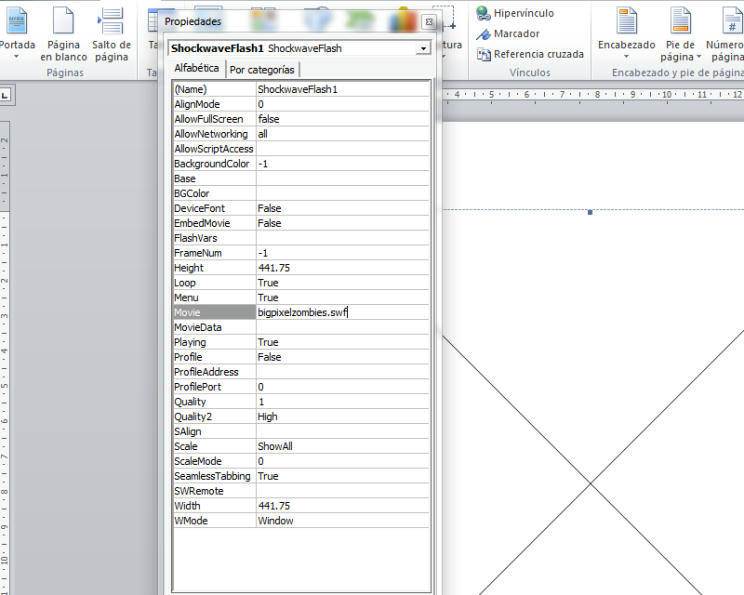Screen dimensions: 744x595
Task: Select the BackgroundColor property
Action: [214, 164]
